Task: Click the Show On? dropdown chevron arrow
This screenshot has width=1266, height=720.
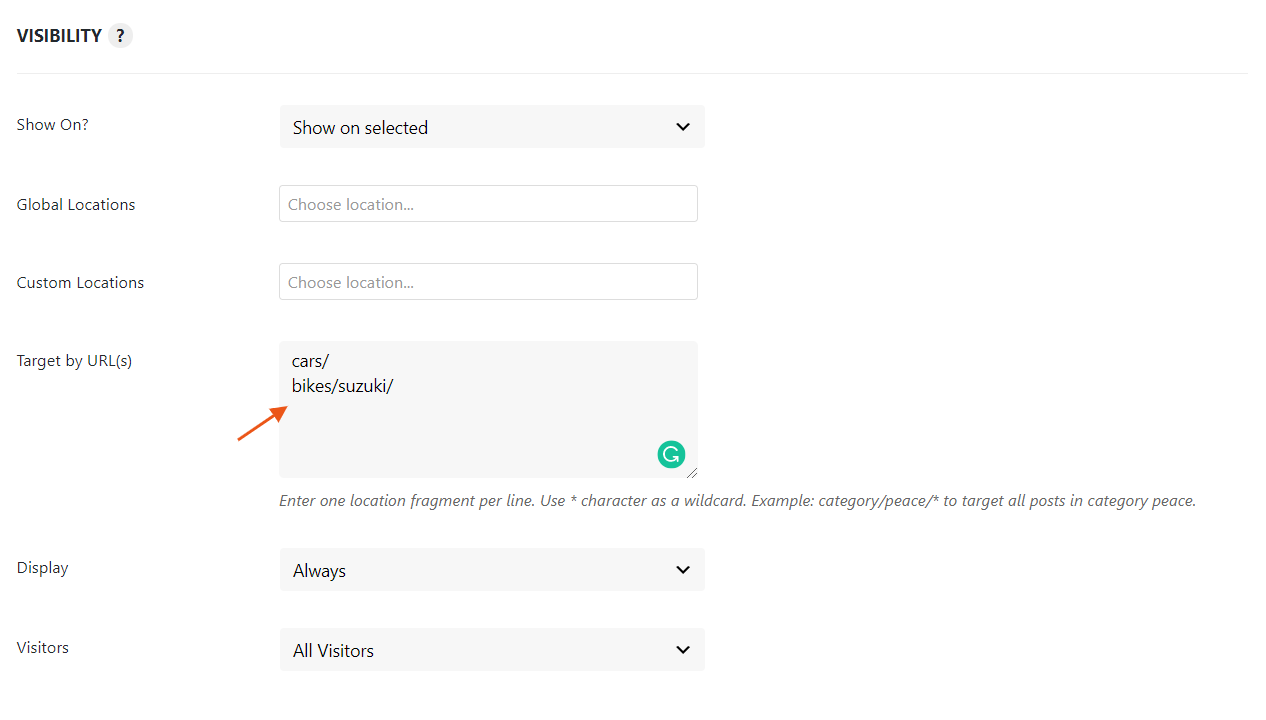Action: (x=683, y=127)
